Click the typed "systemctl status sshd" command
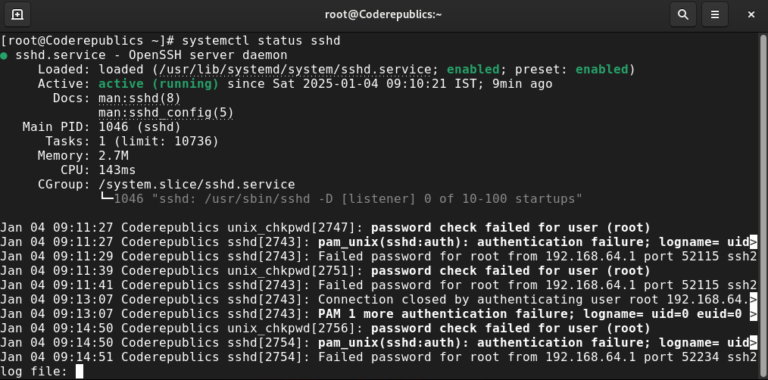 pyautogui.click(x=261, y=41)
